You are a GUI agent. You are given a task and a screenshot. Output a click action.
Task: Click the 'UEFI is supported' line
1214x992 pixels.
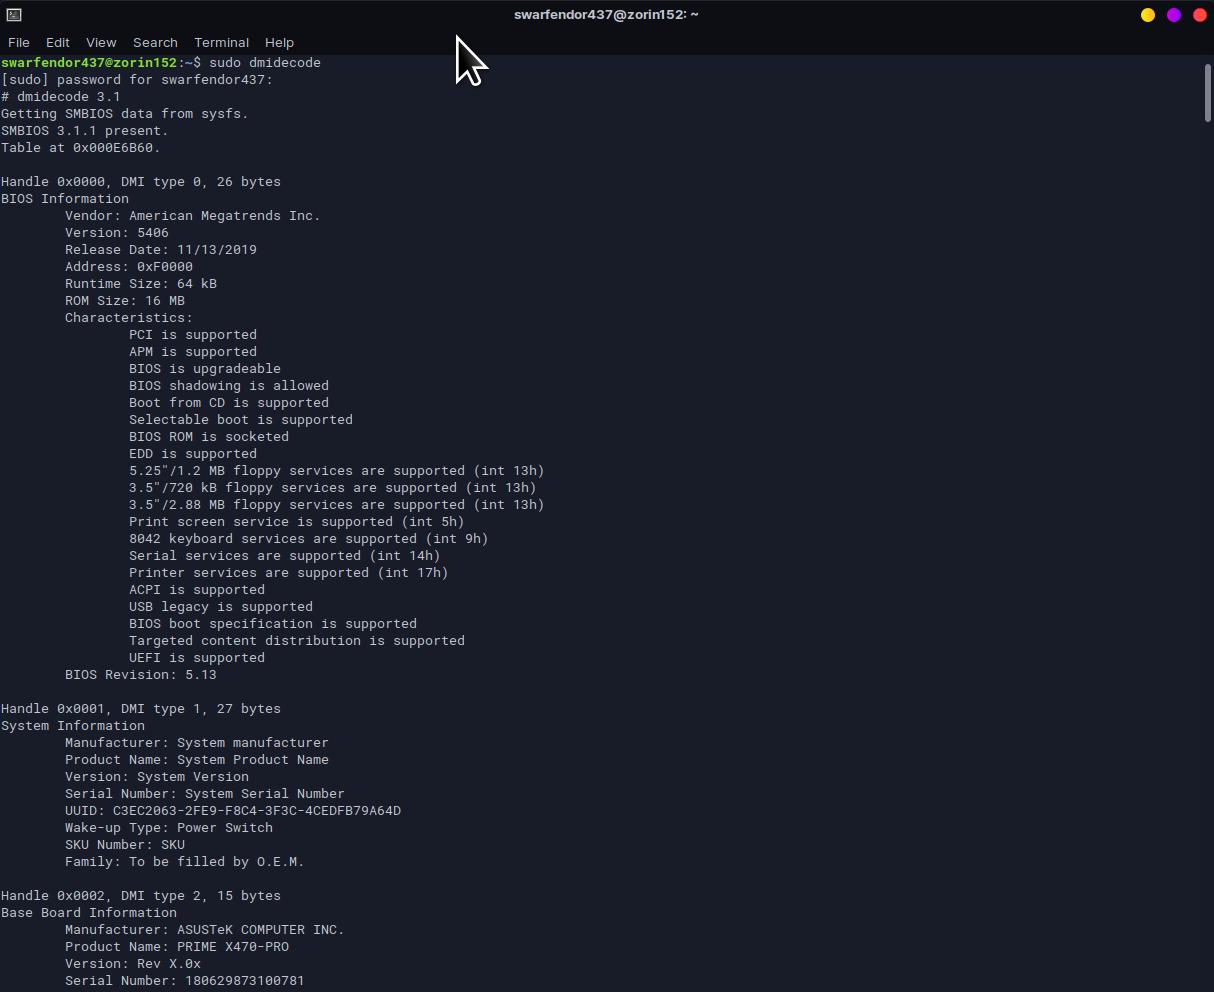(197, 658)
